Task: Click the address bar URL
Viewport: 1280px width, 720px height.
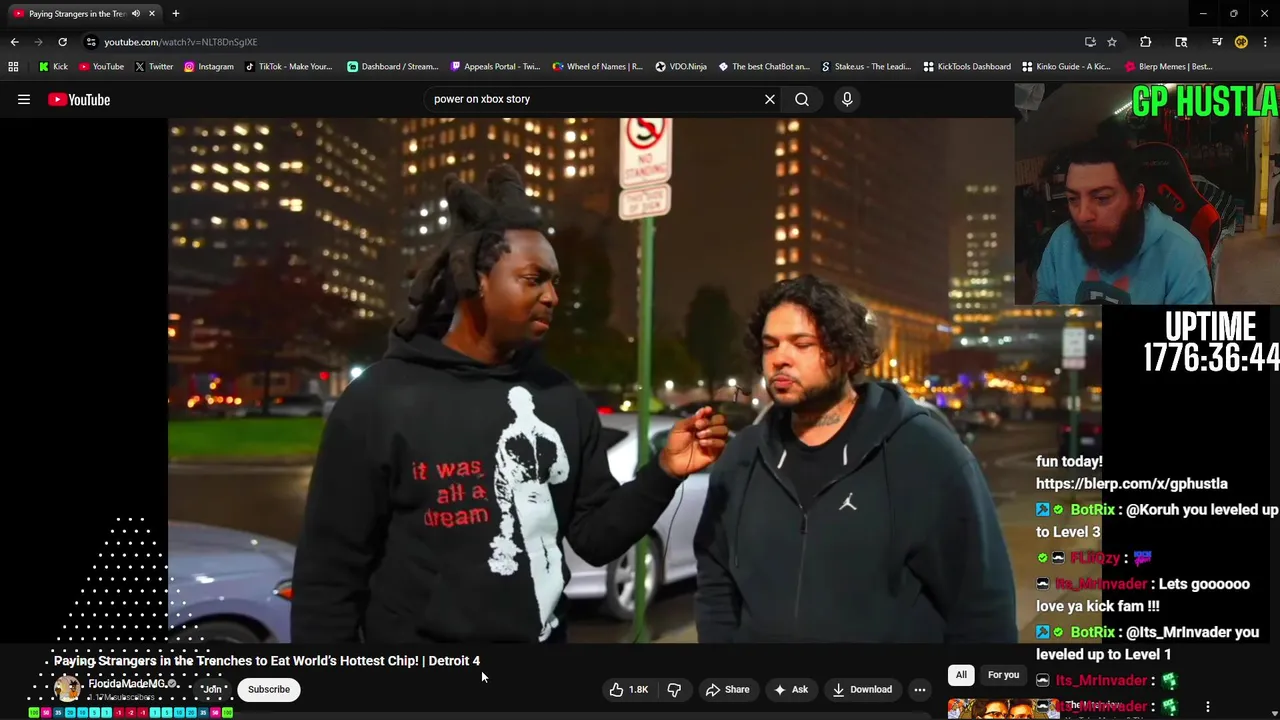Action: click(181, 42)
